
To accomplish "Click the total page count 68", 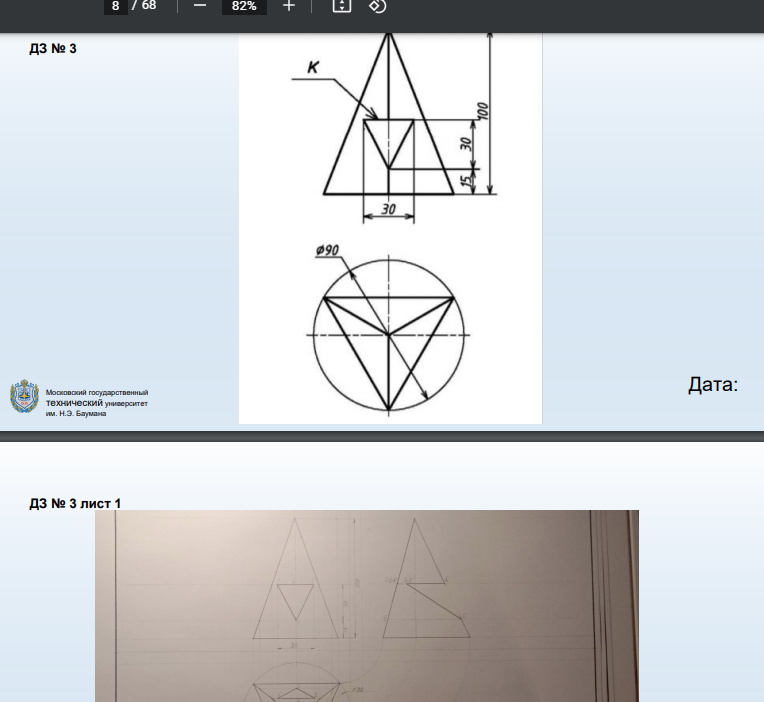I will coord(149,5).
